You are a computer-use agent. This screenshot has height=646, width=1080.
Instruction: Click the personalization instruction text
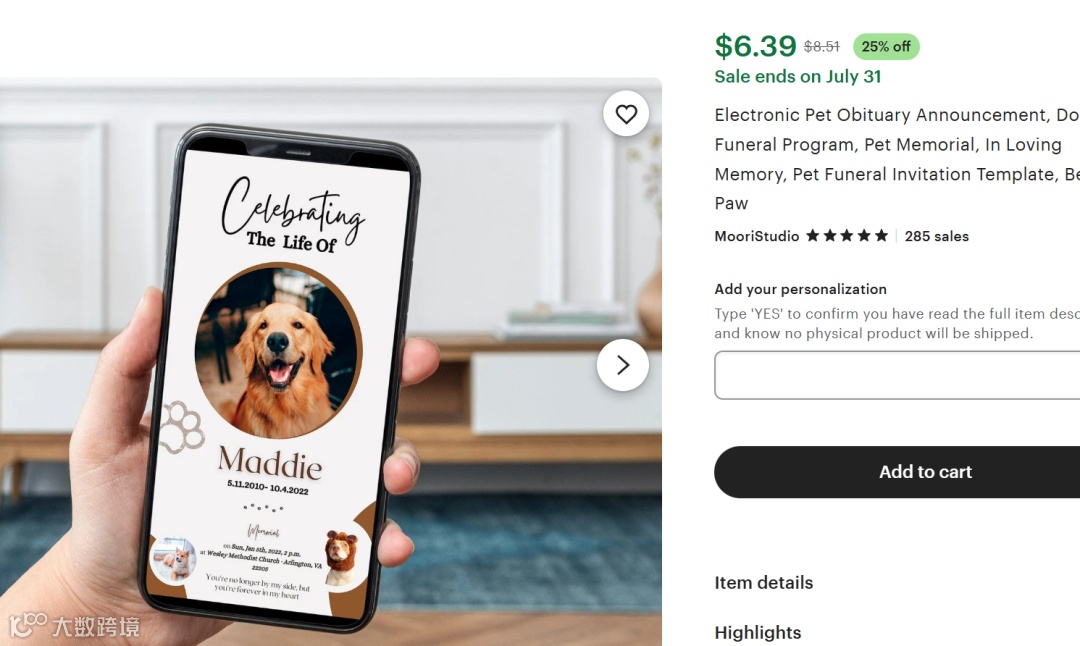(897, 324)
